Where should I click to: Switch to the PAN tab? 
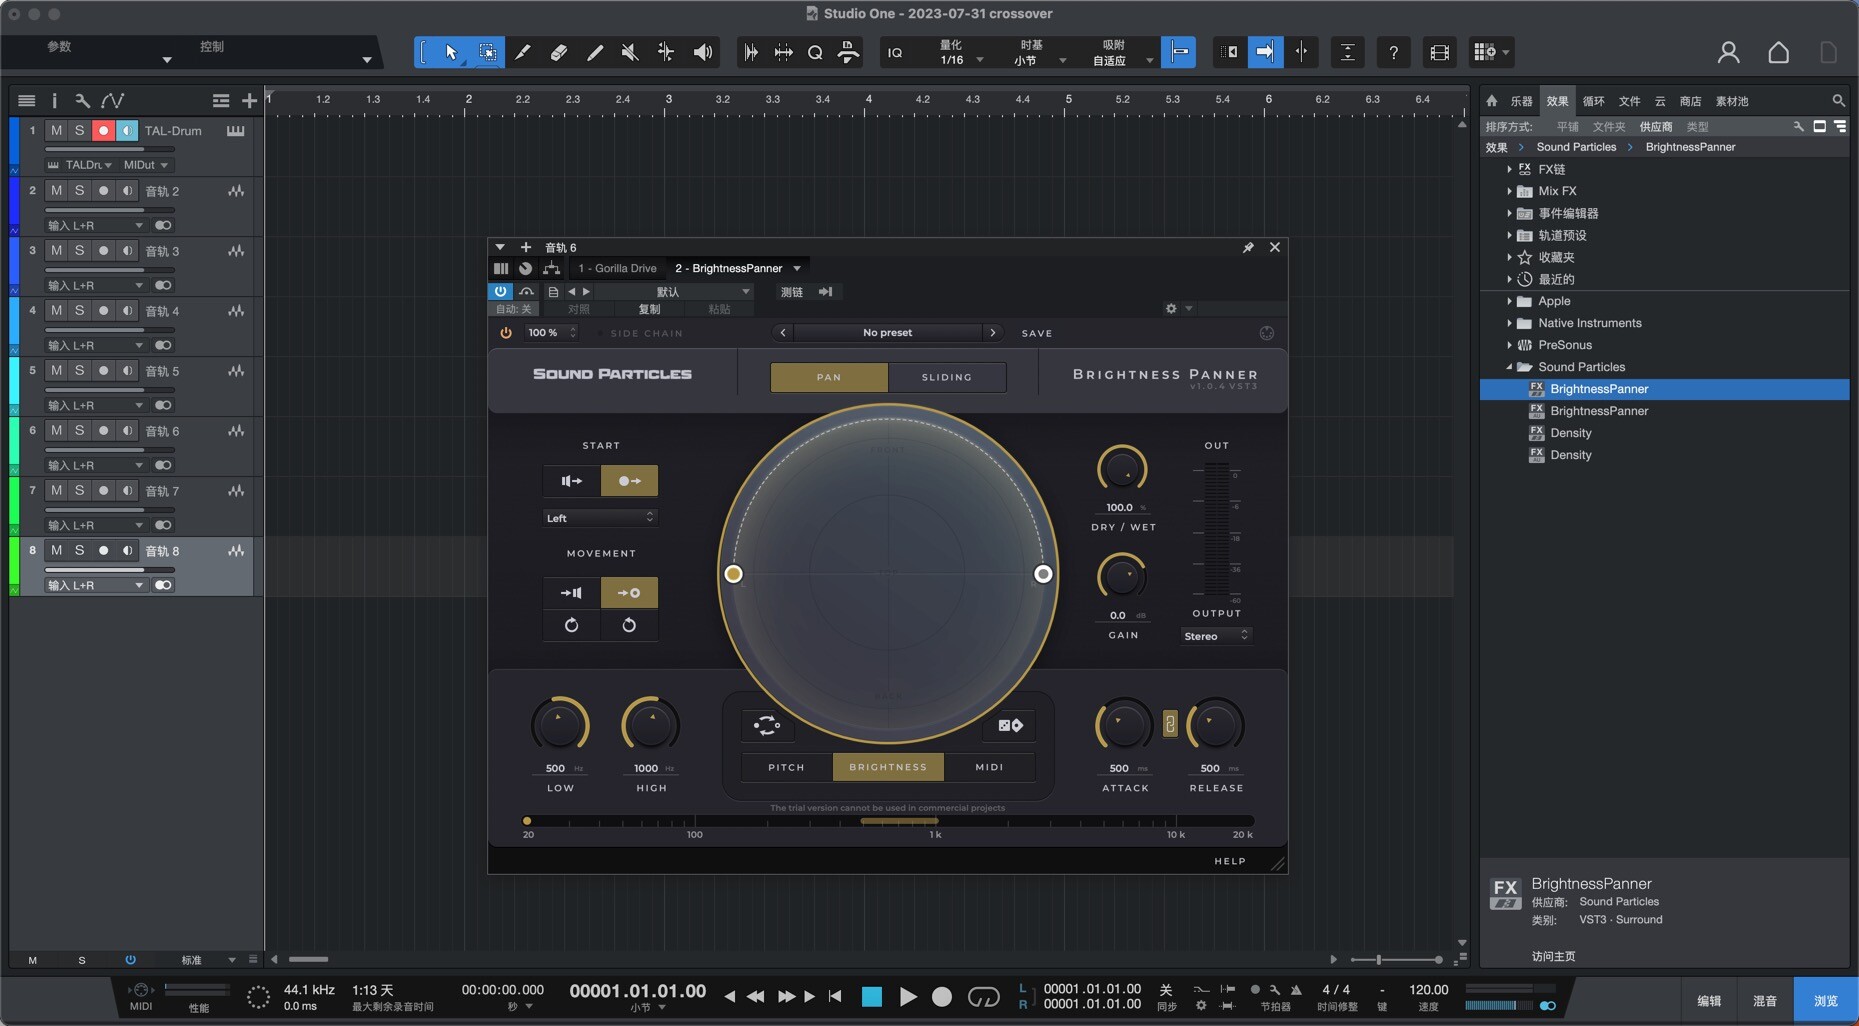829,377
